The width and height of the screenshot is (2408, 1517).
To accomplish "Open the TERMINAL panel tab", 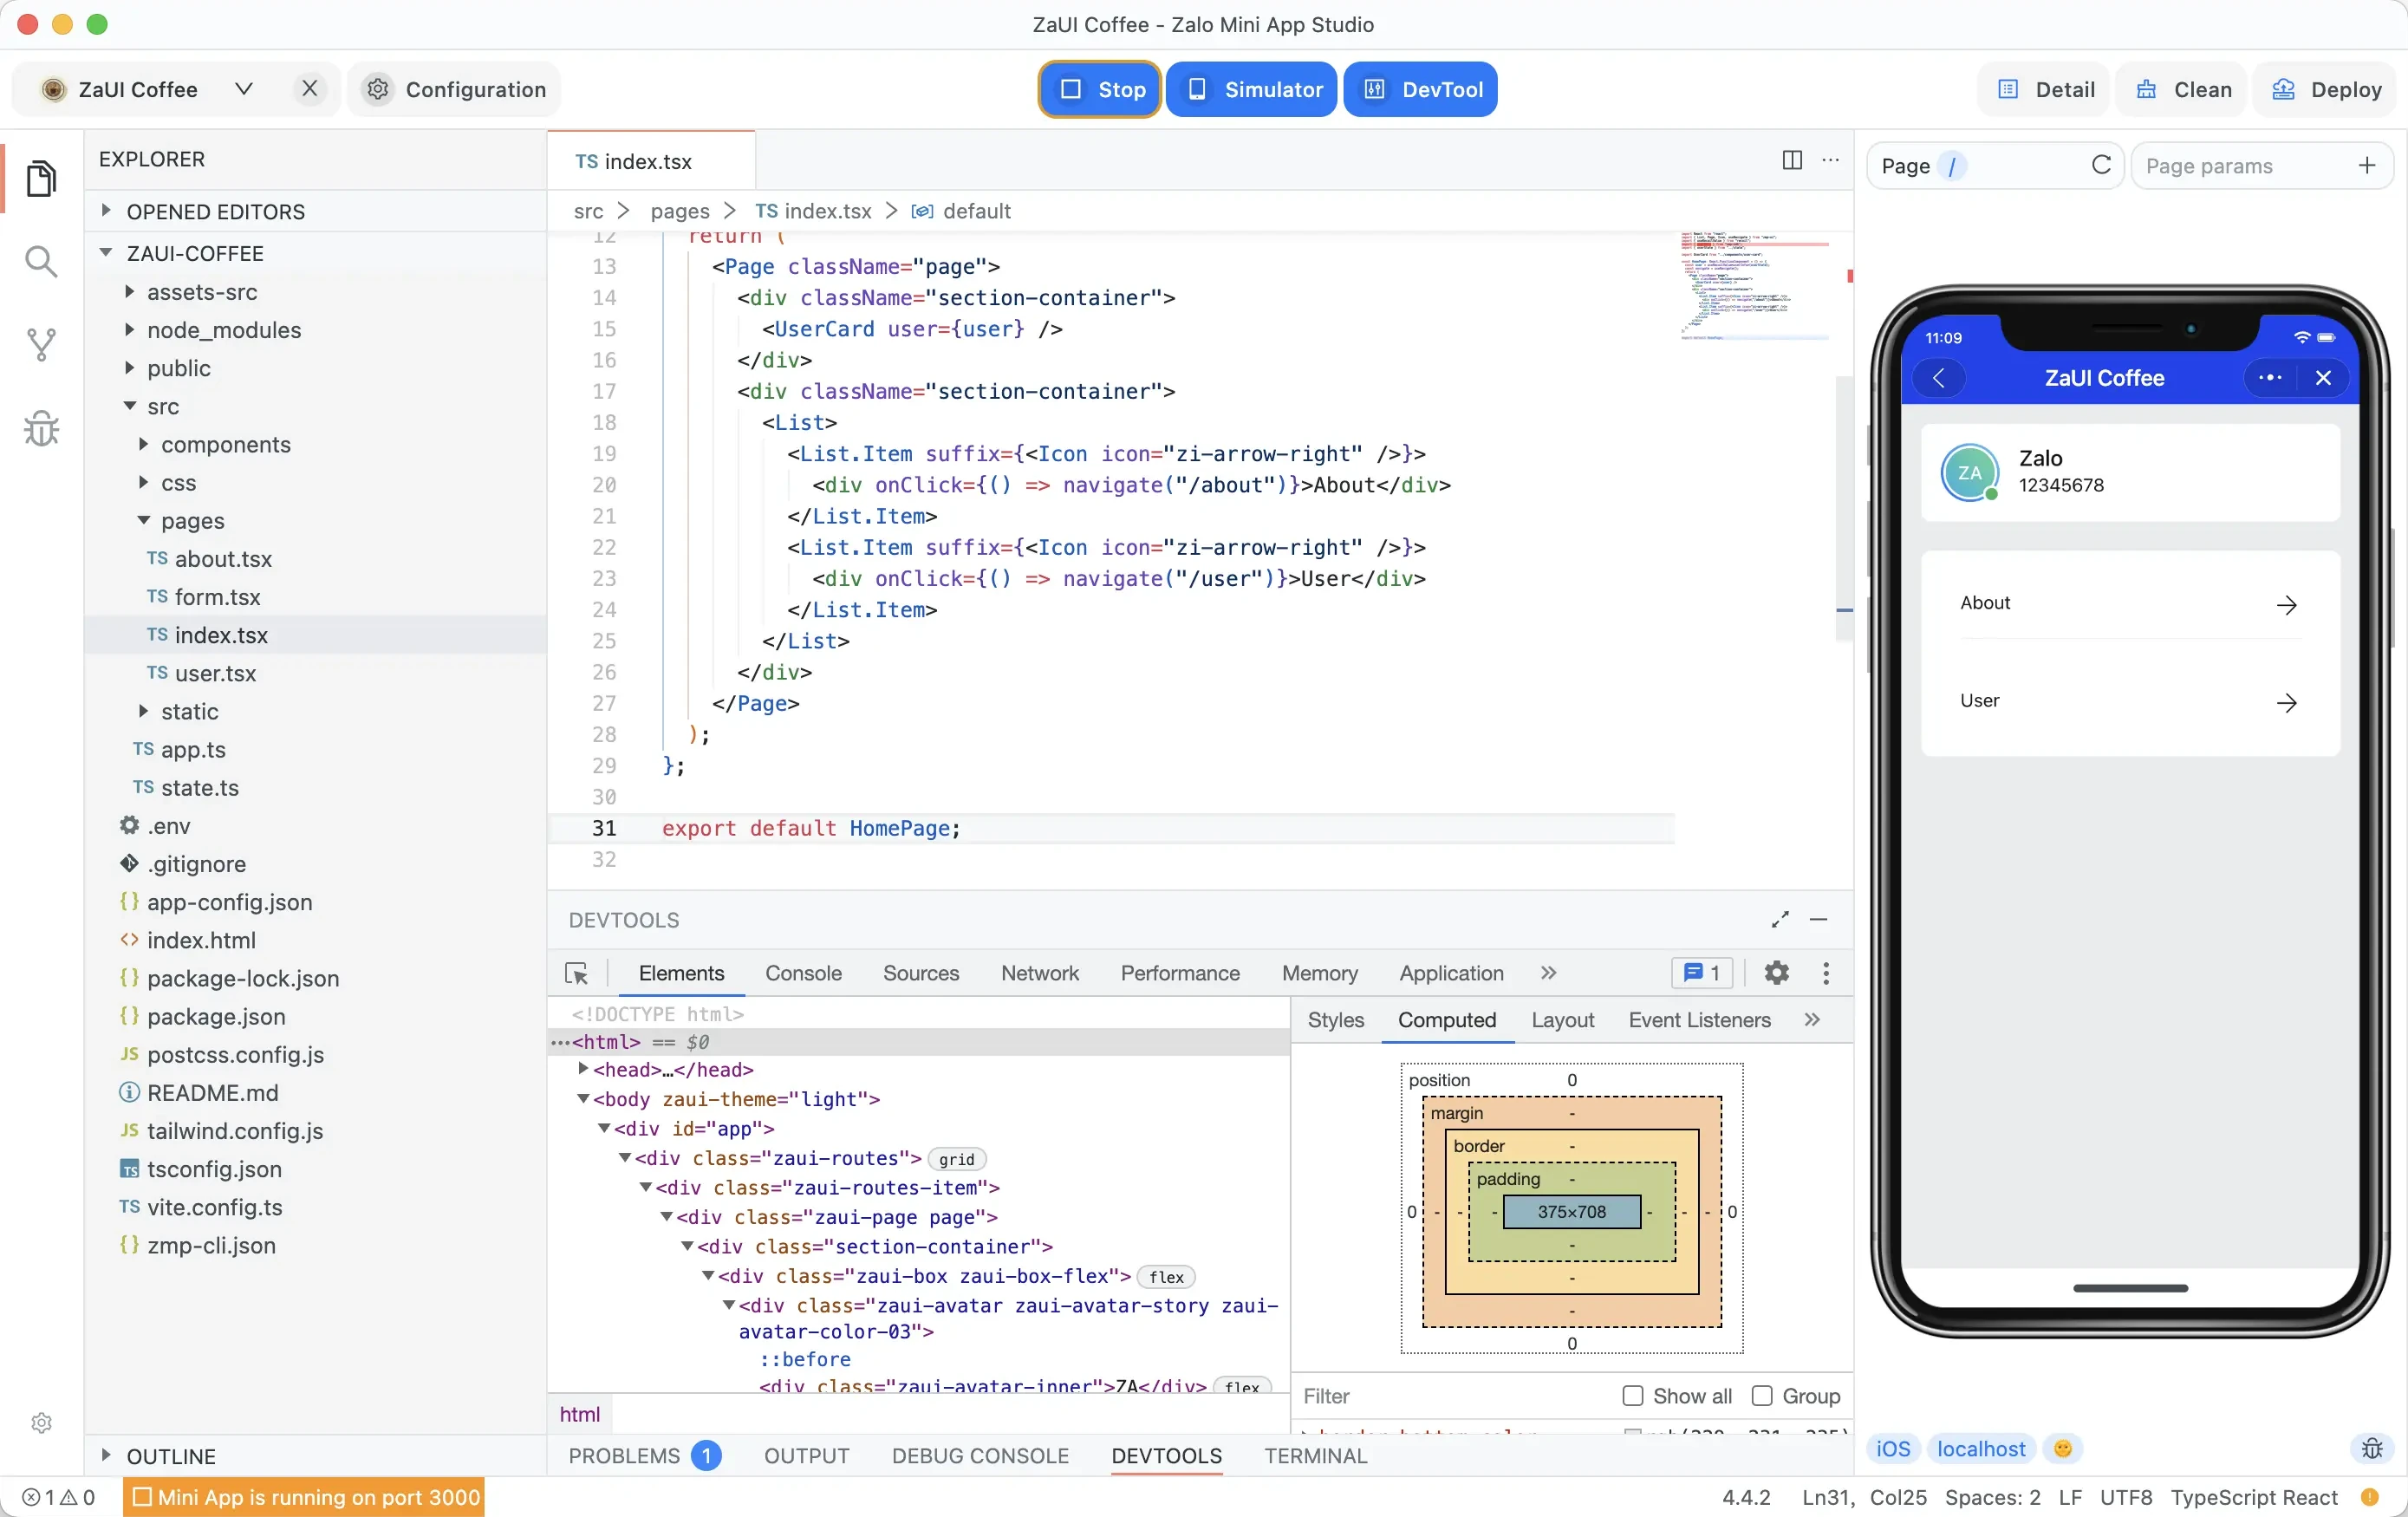I will tap(1315, 1455).
